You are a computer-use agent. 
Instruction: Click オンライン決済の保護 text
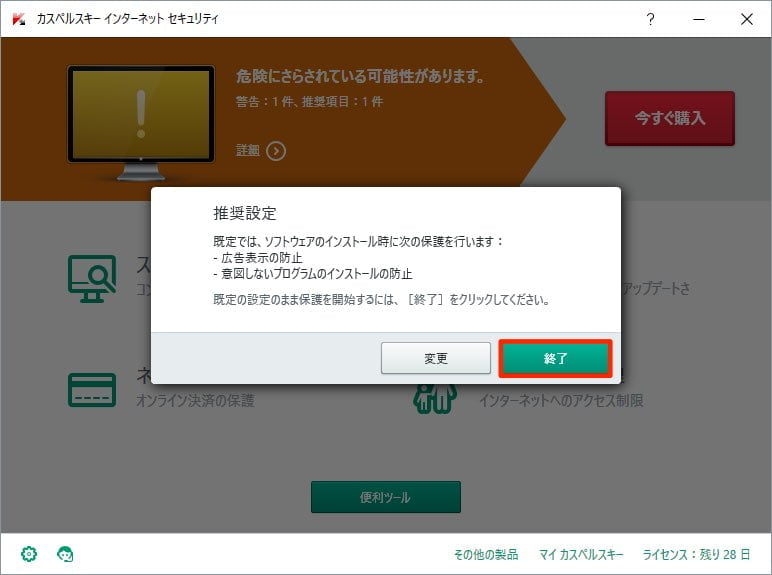(x=195, y=401)
